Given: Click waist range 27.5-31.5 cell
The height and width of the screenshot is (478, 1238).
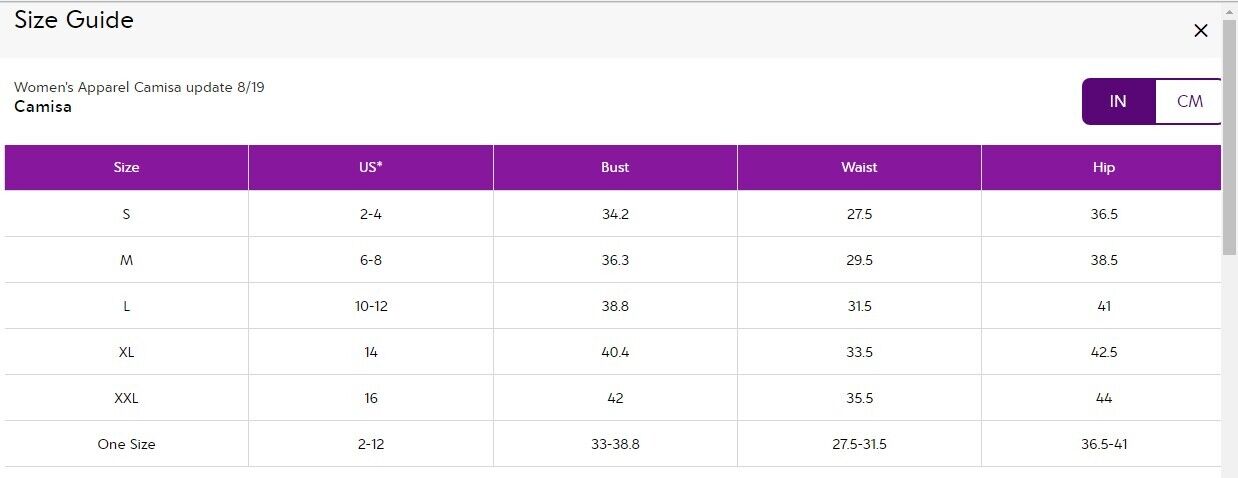Looking at the screenshot, I should (859, 444).
